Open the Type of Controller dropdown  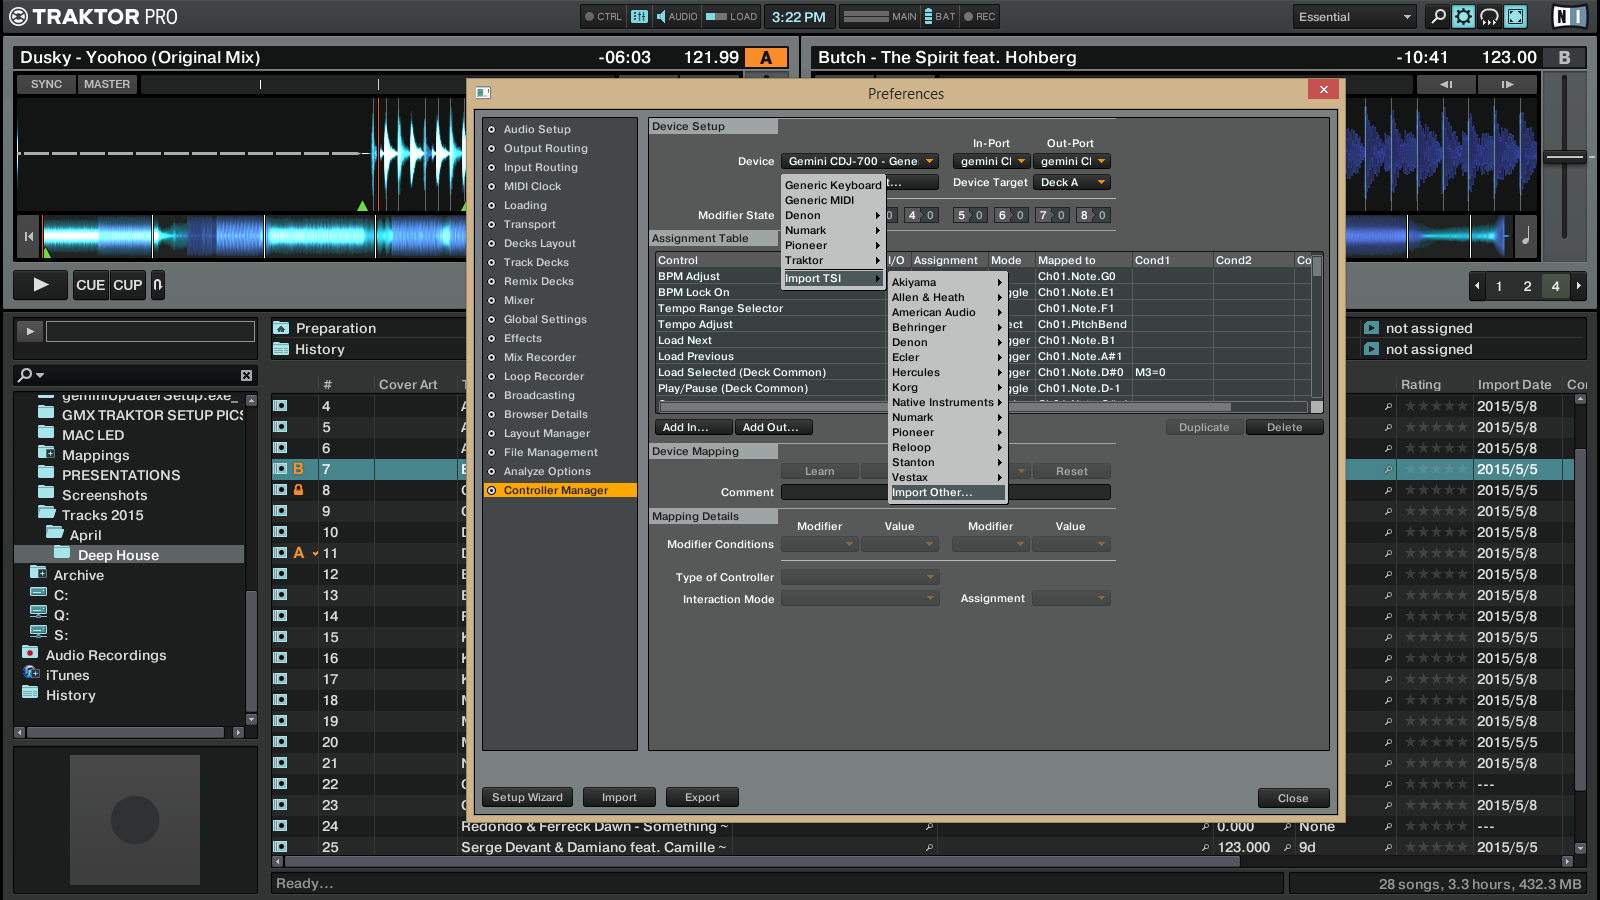point(860,577)
